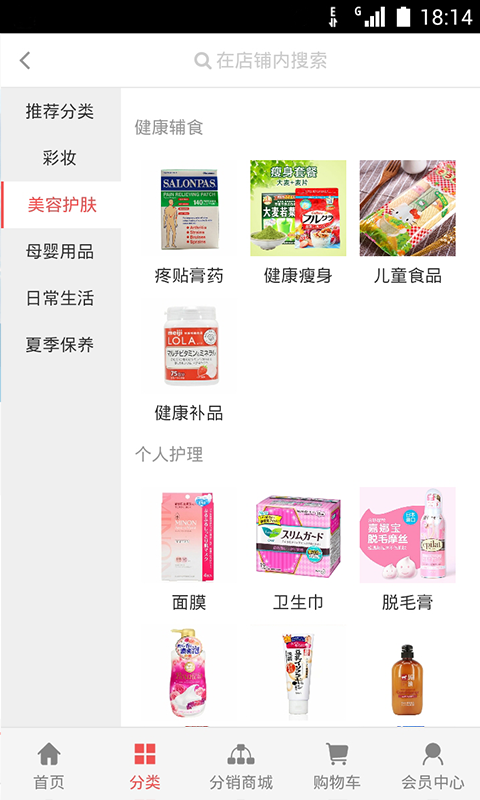Tap the back arrow icon
Viewport: 480px width, 800px height.
click(25, 61)
